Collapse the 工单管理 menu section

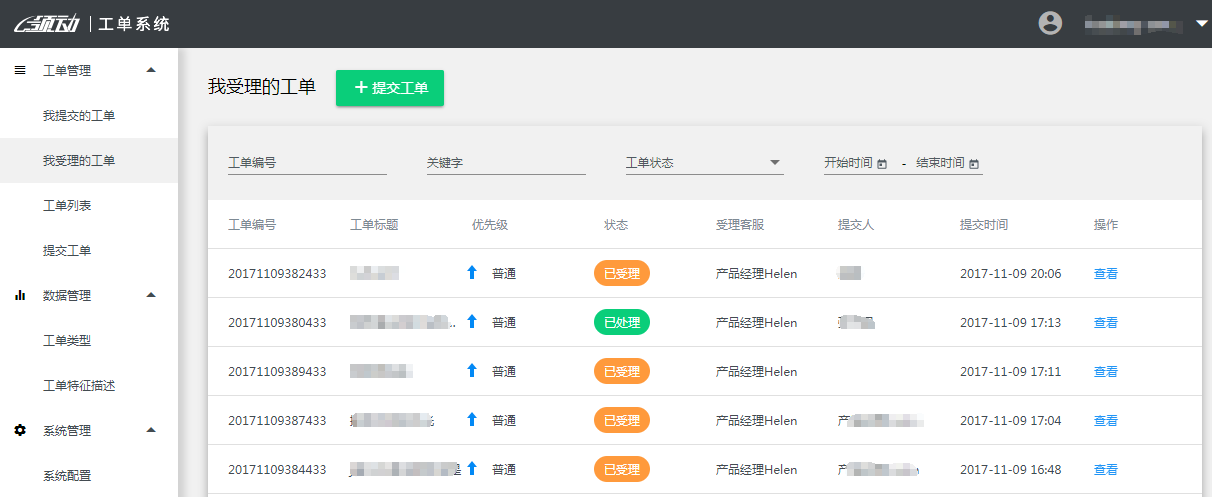[151, 70]
